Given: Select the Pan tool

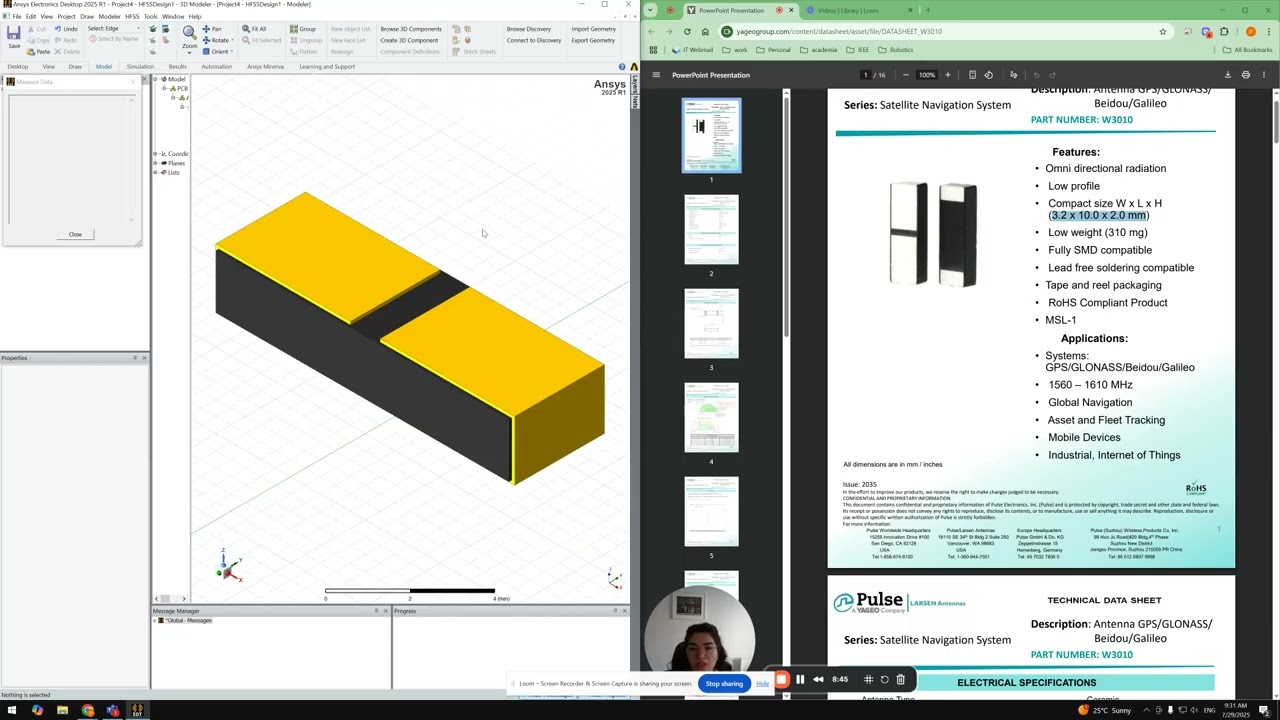Looking at the screenshot, I should pos(212,29).
